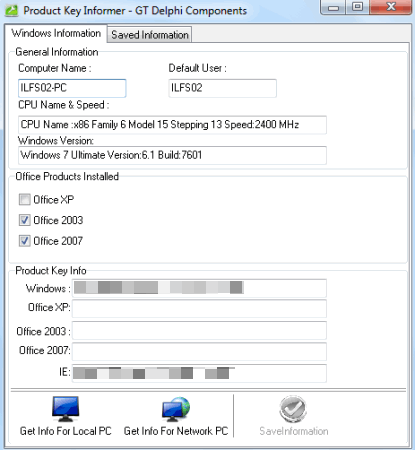Click the Default User field showing ILFS02
415x450 pixels.
[223, 88]
